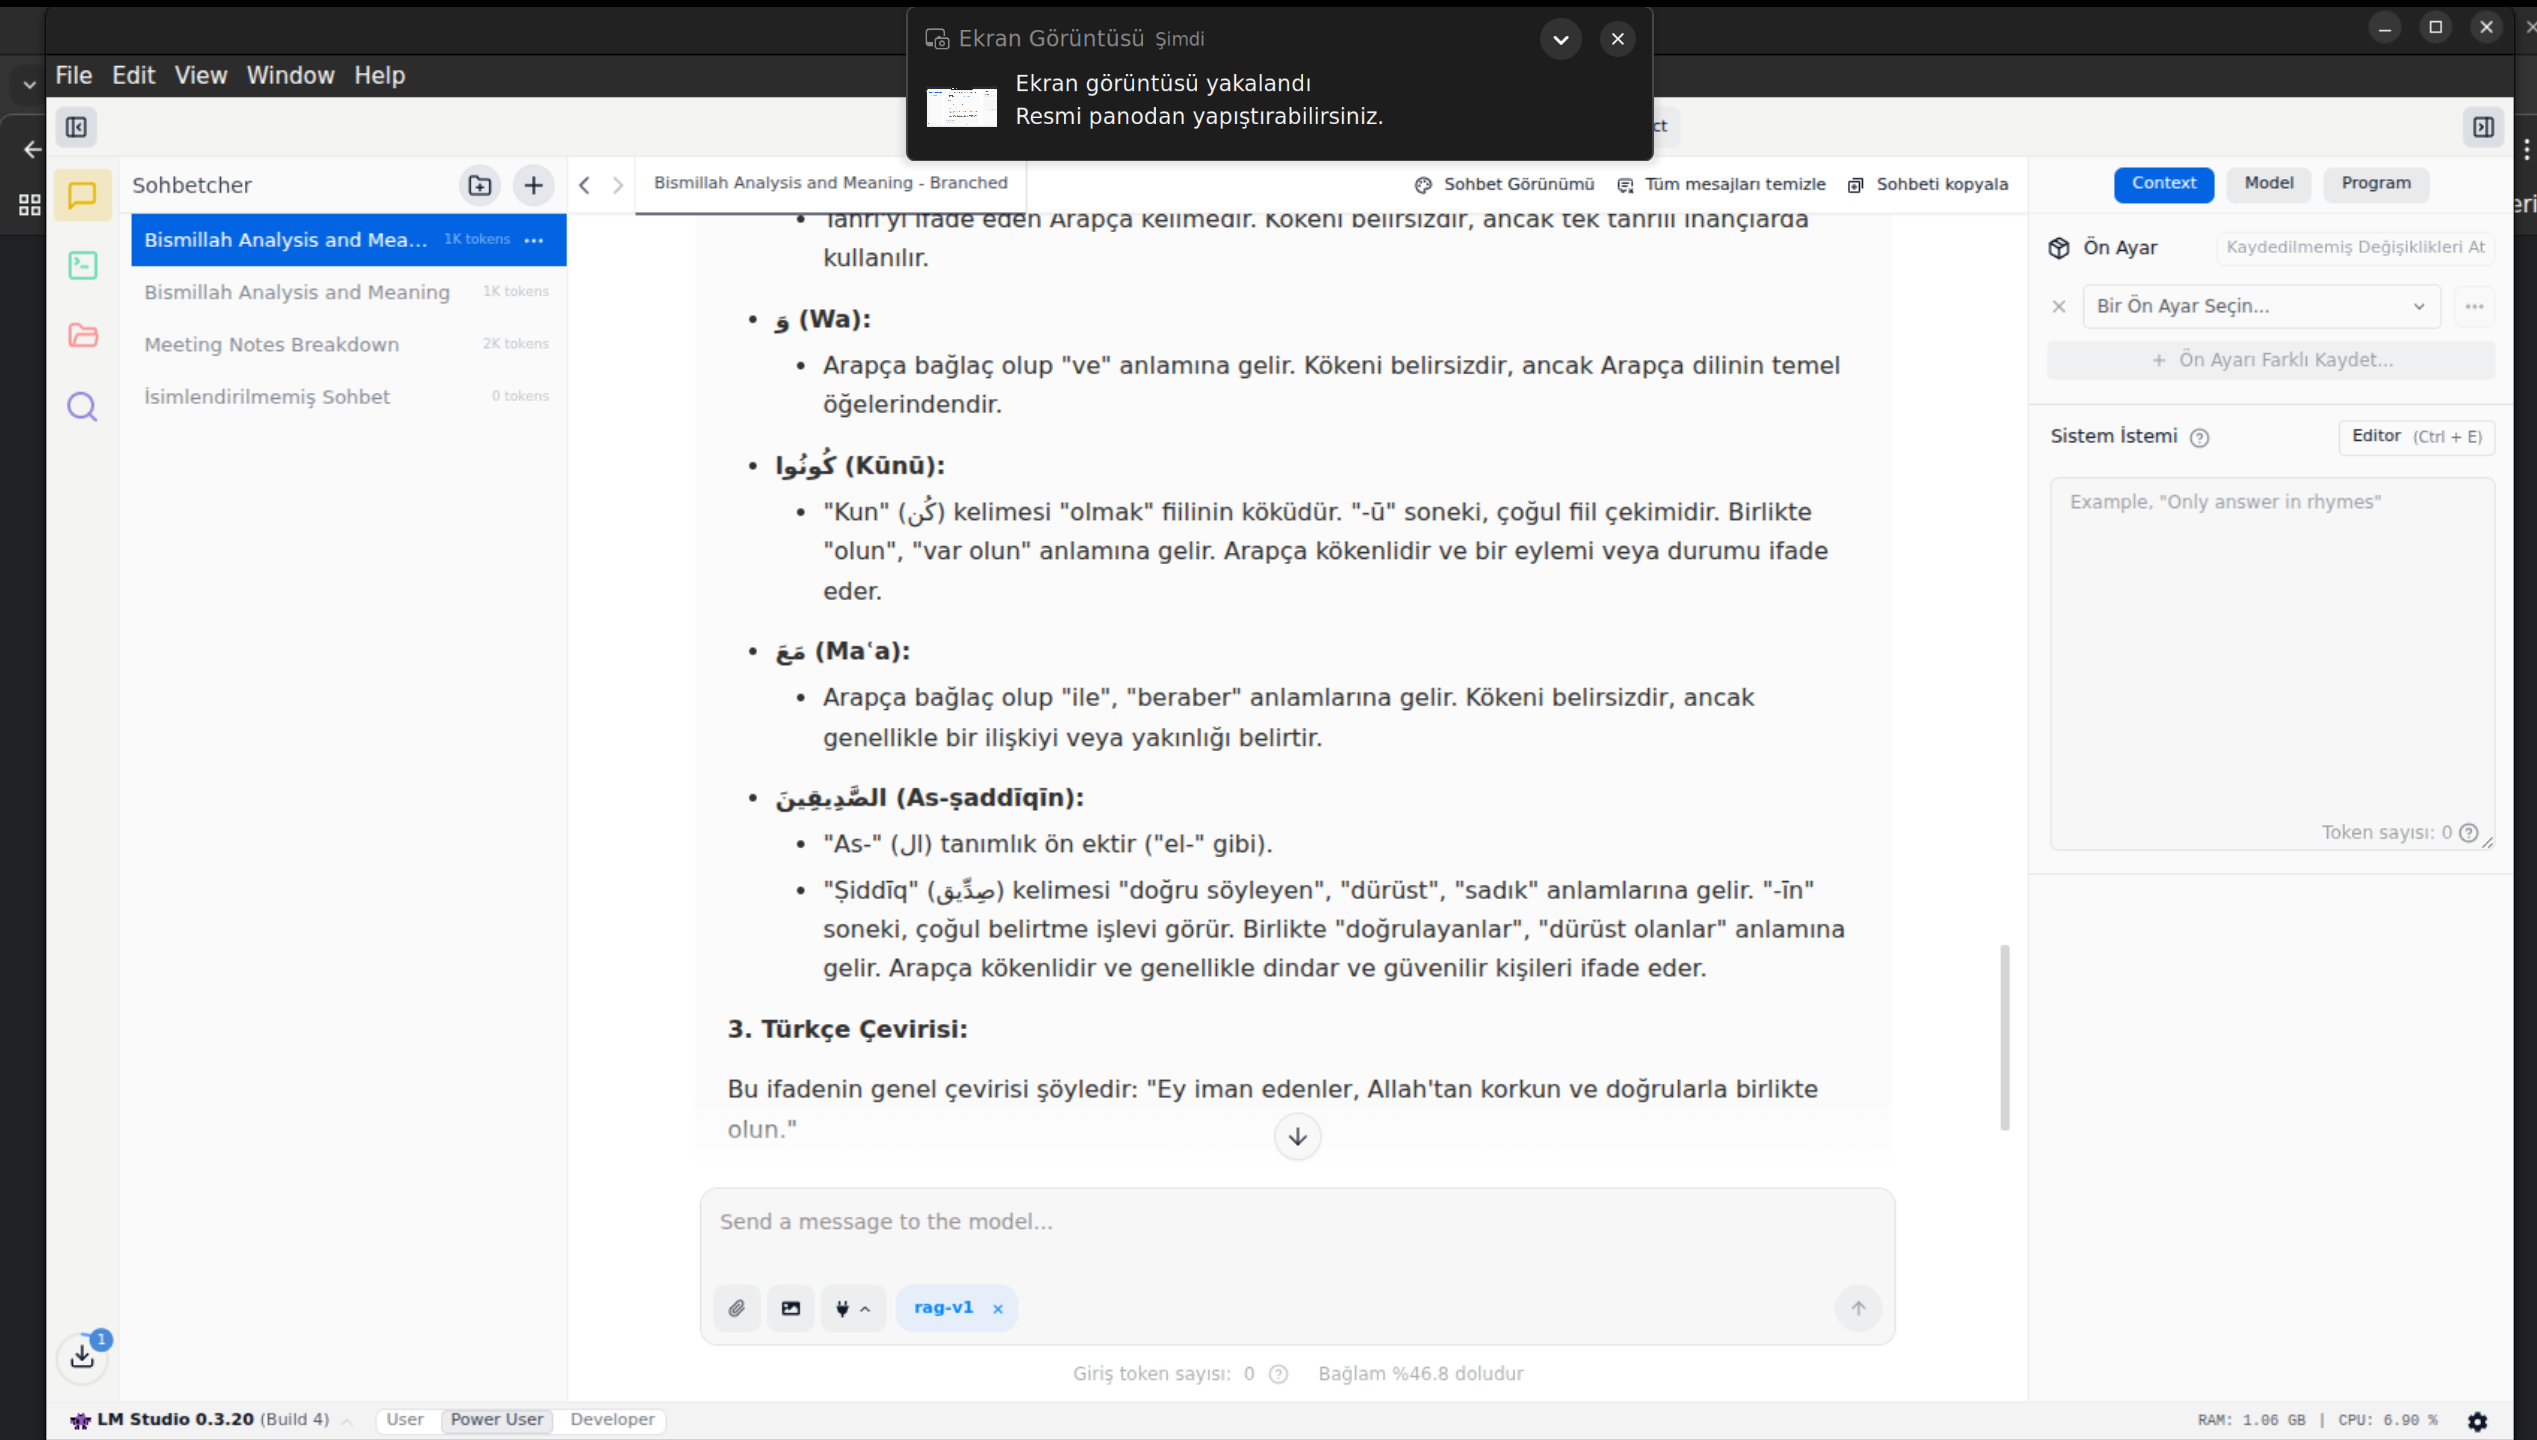Switch to Developer mode
The height and width of the screenshot is (1440, 2537).
[x=612, y=1419]
